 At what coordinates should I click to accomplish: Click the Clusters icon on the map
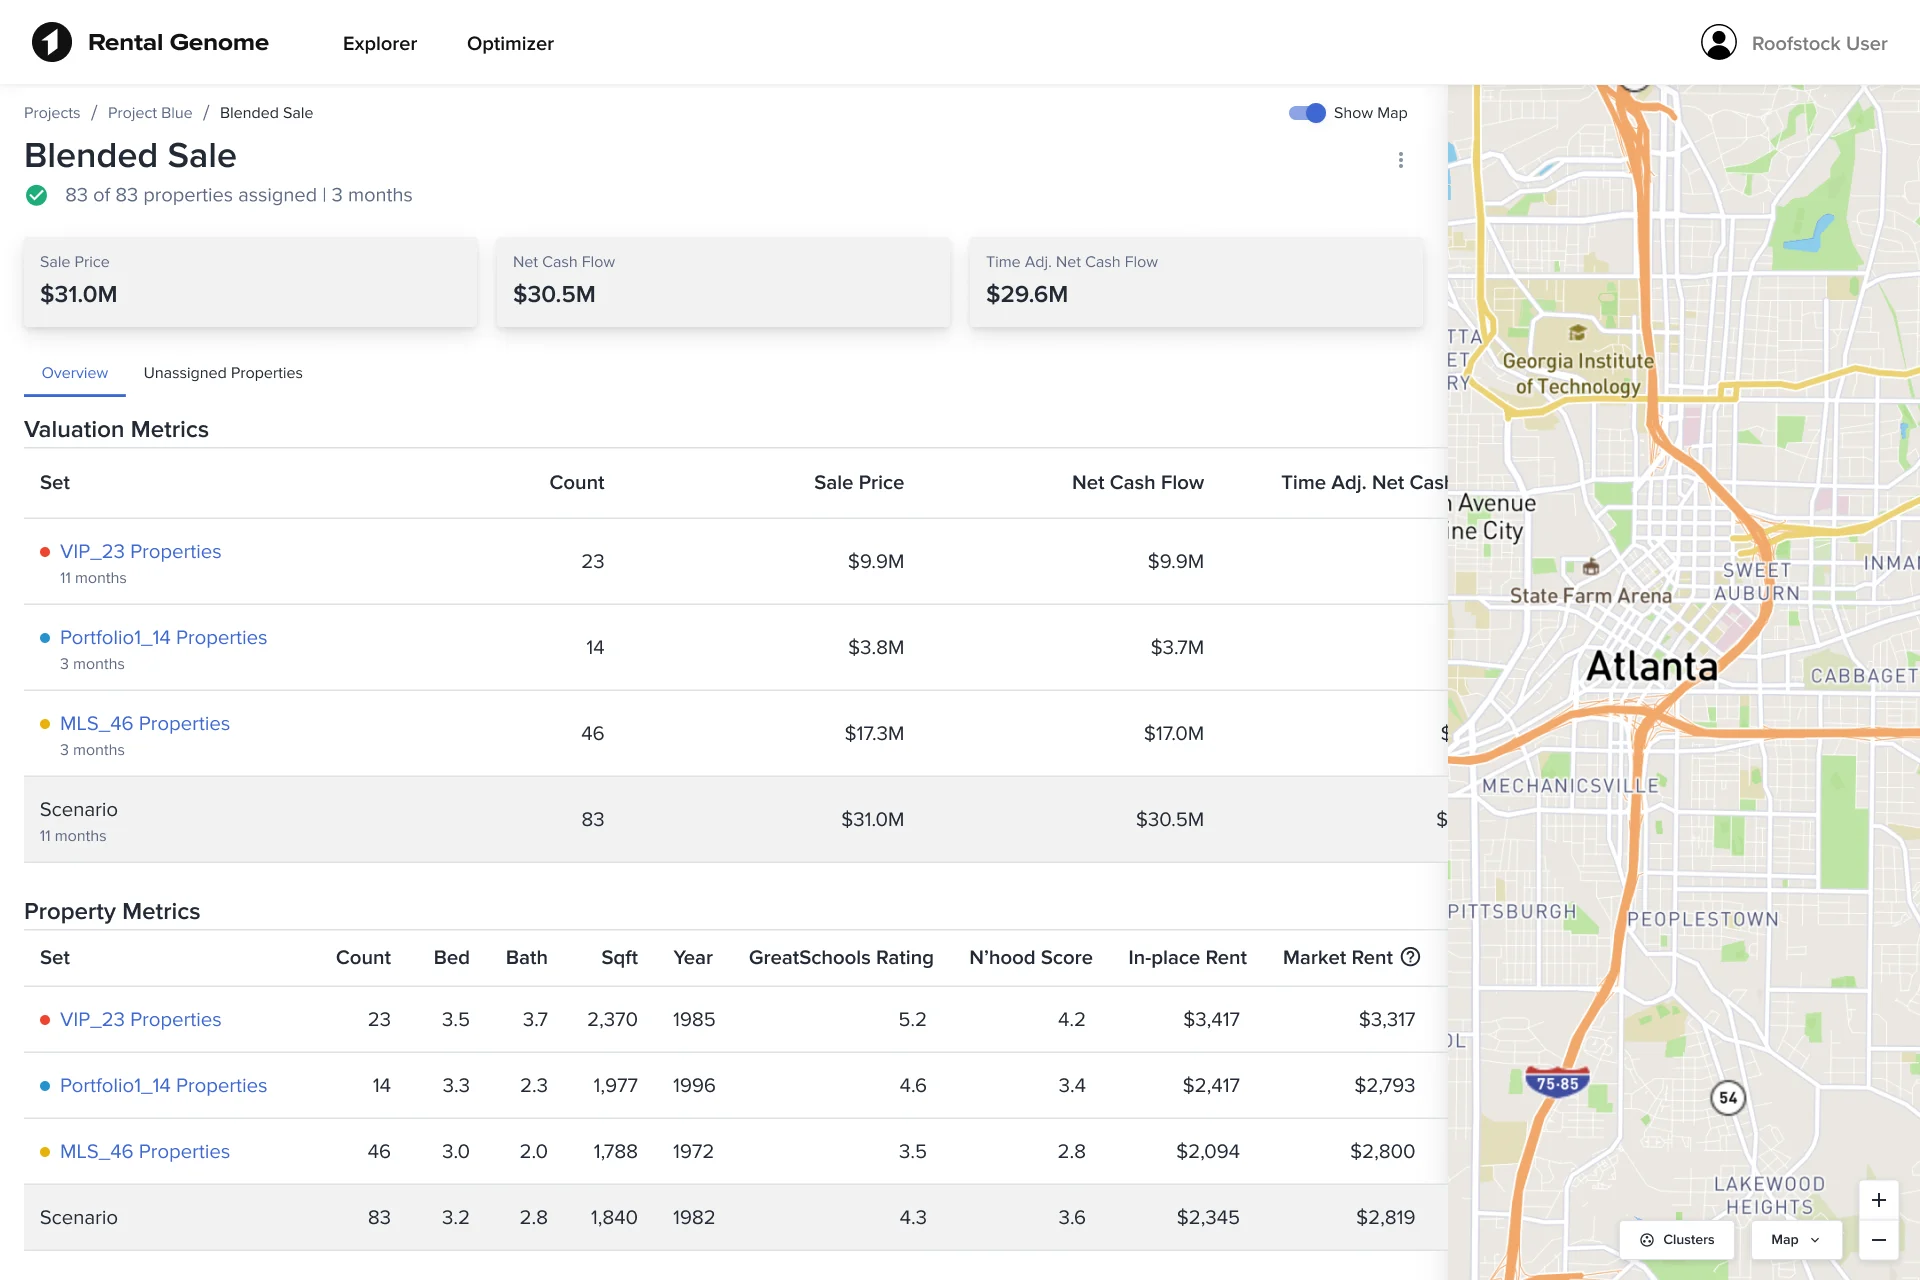[x=1648, y=1239]
